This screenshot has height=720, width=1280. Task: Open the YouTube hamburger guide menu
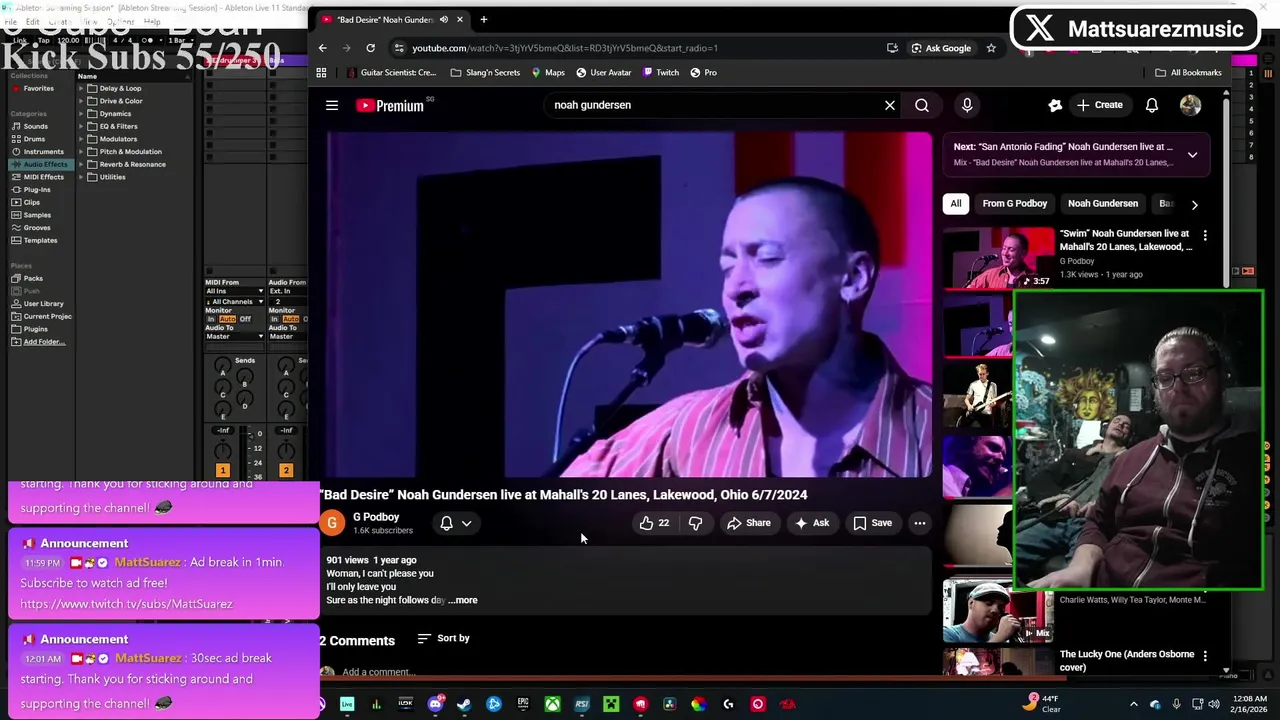click(x=332, y=105)
